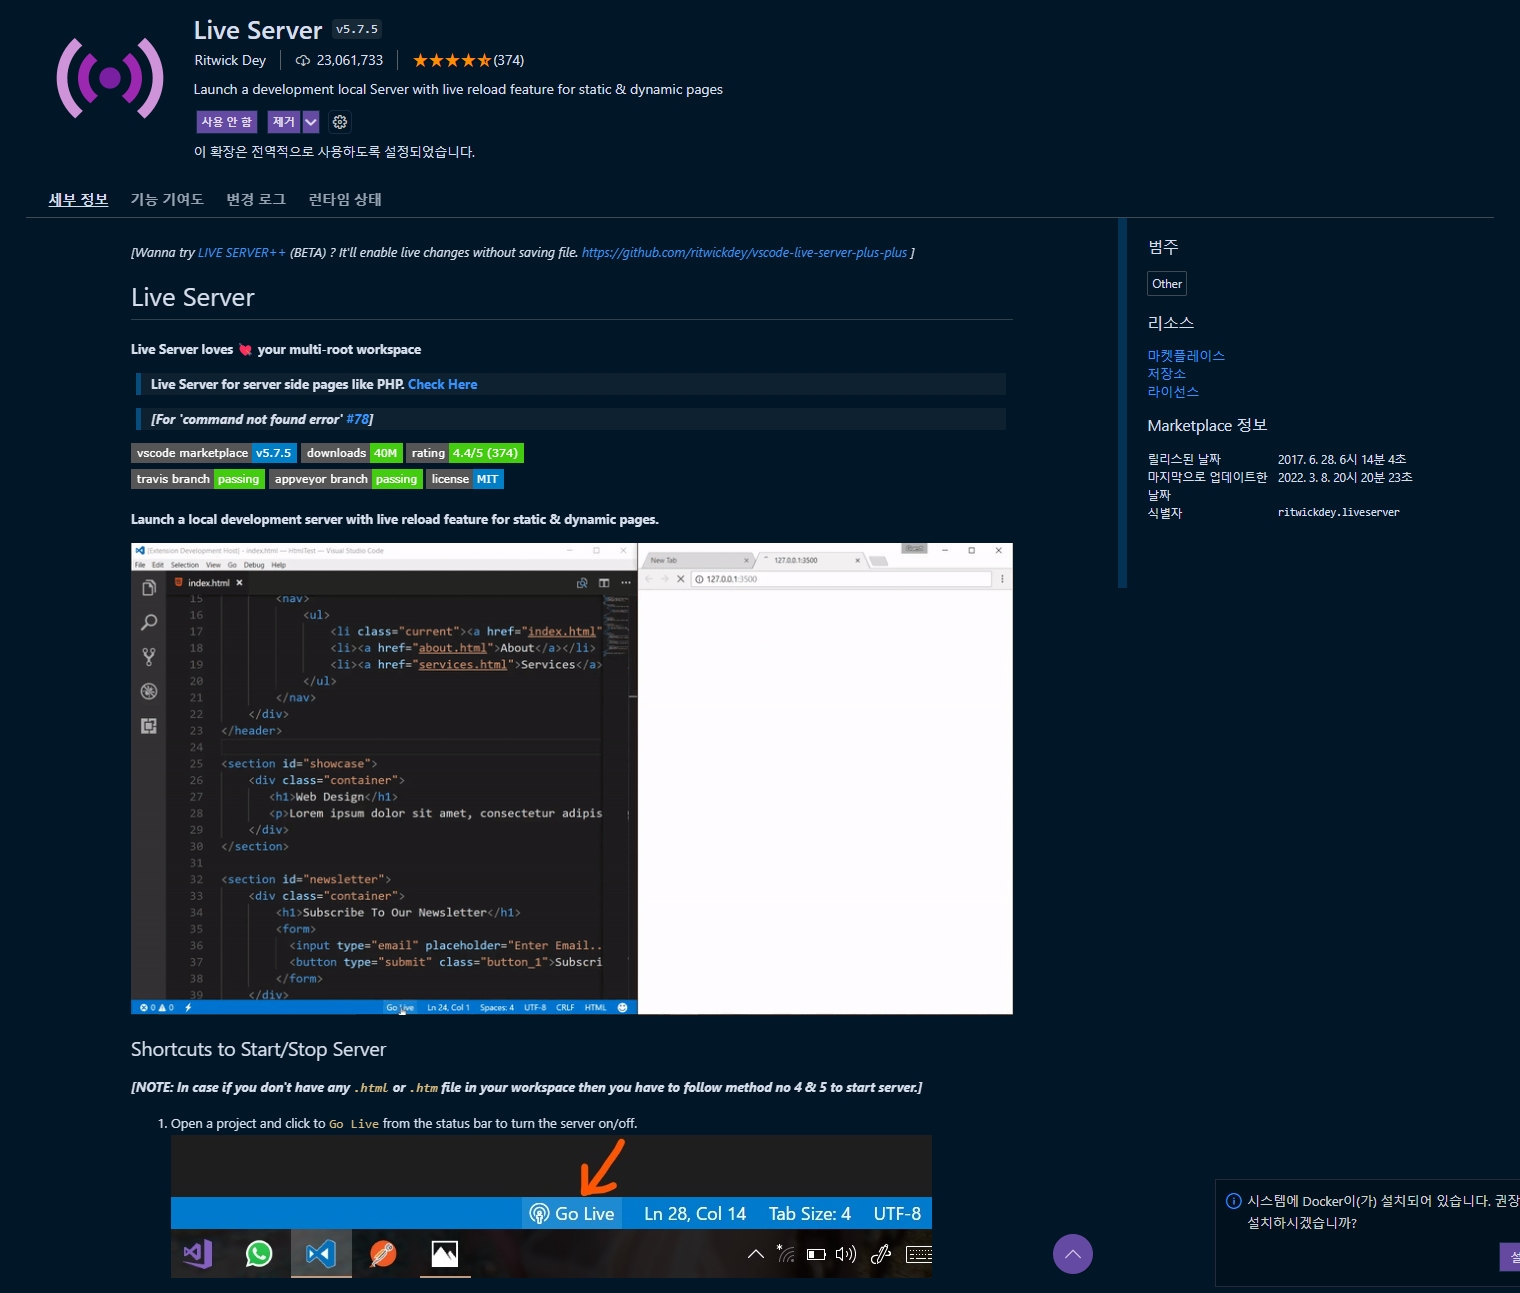Viewport: 1520px width, 1293px height.
Task: Click the 23,061,733 install count
Action: click(350, 61)
